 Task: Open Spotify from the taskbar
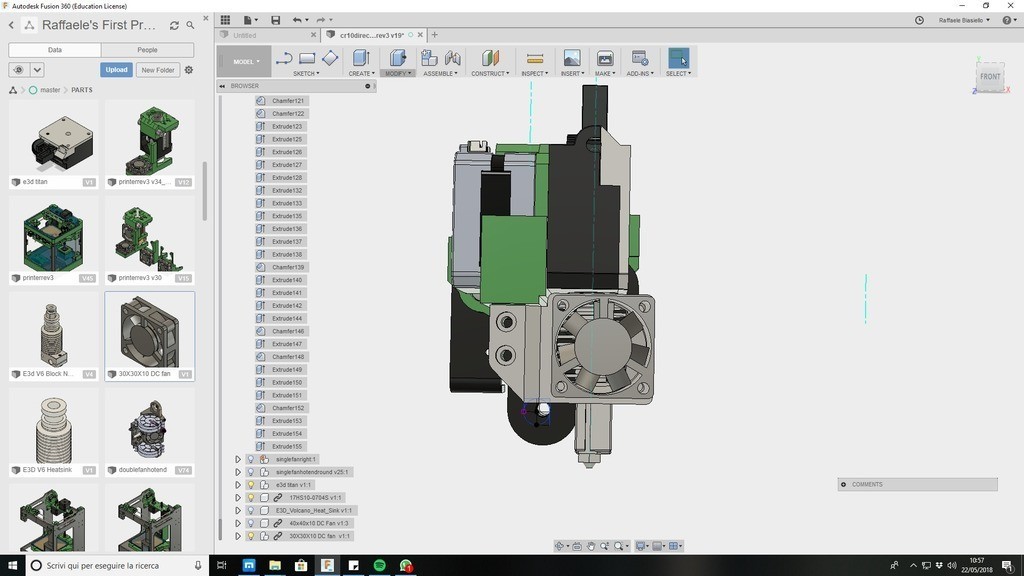tap(379, 566)
